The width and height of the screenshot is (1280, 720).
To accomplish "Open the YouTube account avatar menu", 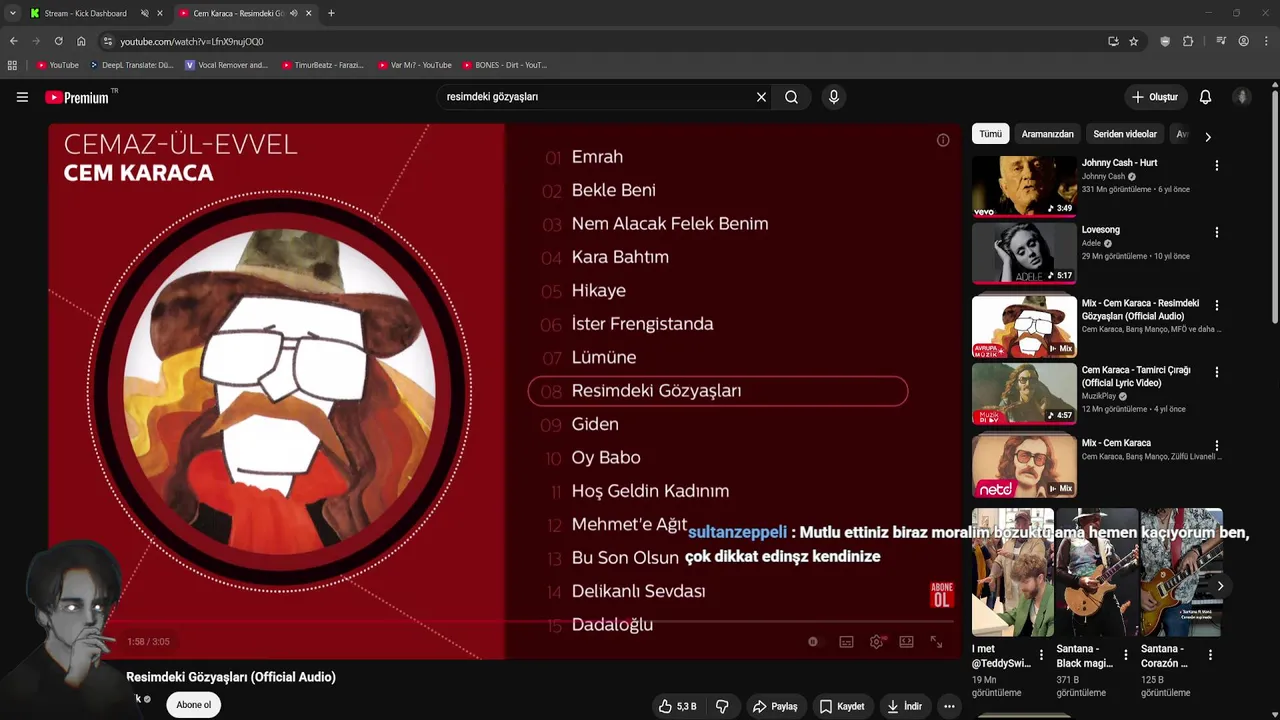I will pos(1242,97).
